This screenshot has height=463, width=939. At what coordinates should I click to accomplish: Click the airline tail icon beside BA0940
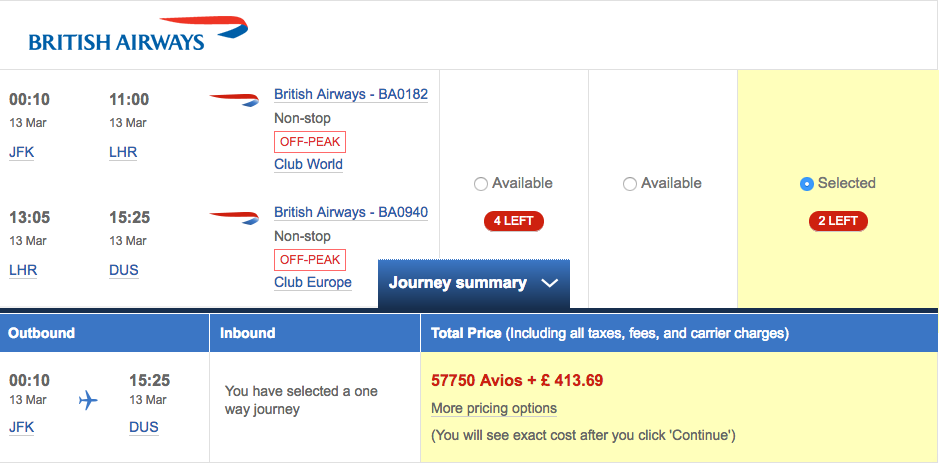pos(234,217)
